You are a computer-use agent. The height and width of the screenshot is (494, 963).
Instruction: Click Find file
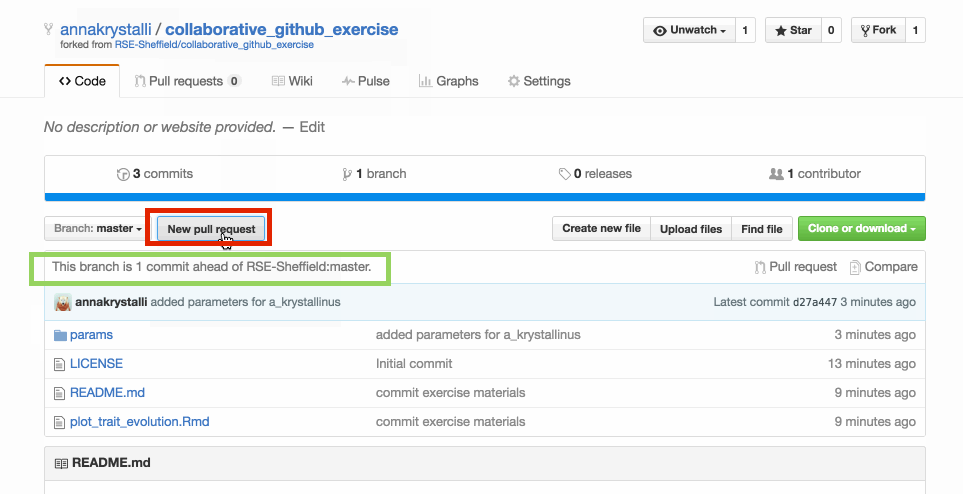pyautogui.click(x=762, y=229)
